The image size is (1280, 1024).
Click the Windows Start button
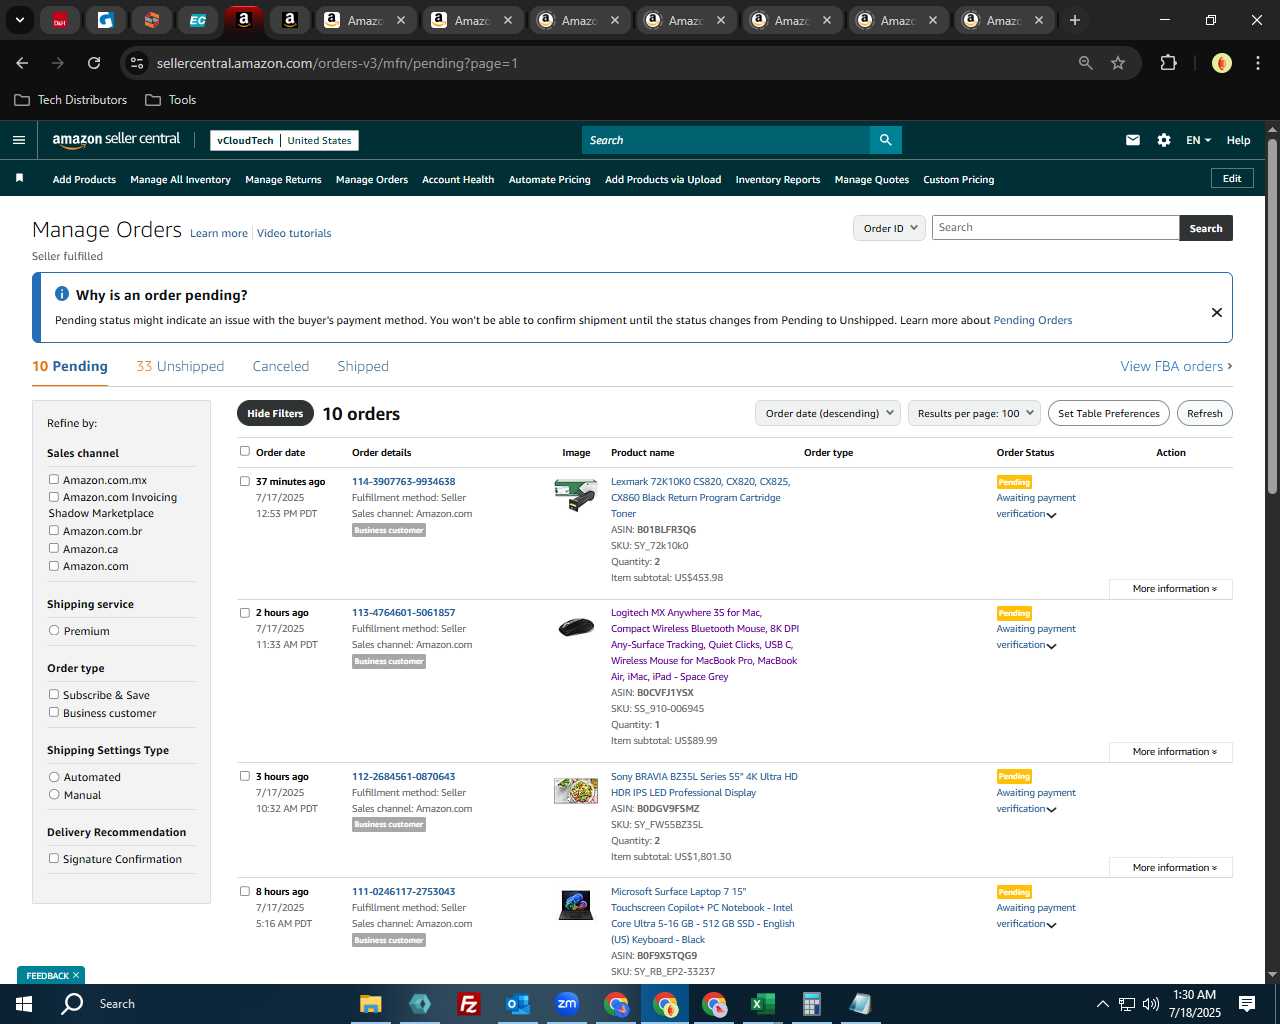[24, 1004]
